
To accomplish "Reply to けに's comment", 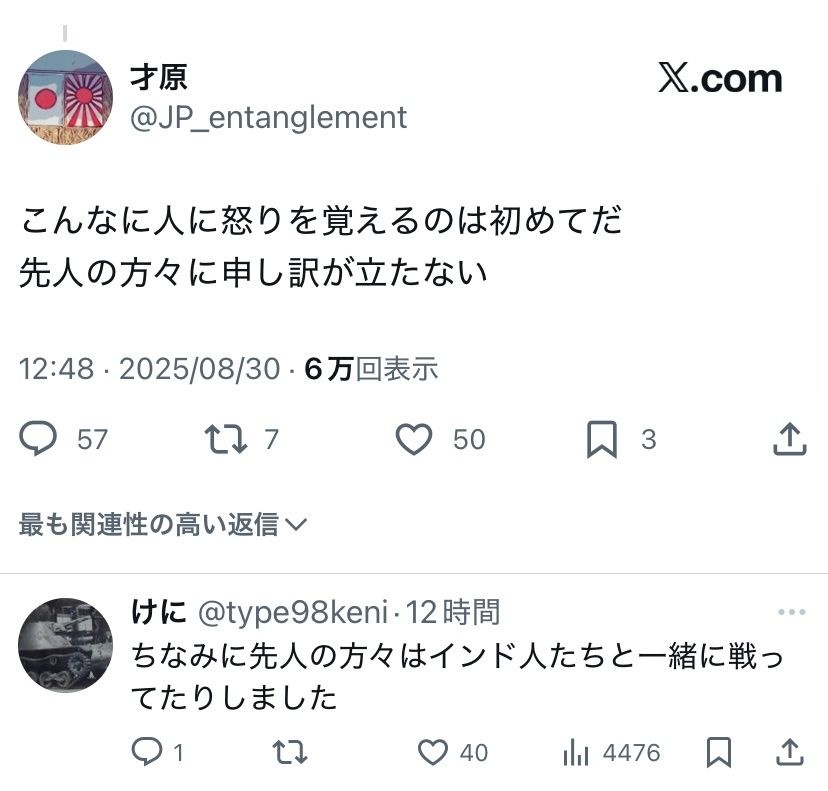I will coord(147,752).
